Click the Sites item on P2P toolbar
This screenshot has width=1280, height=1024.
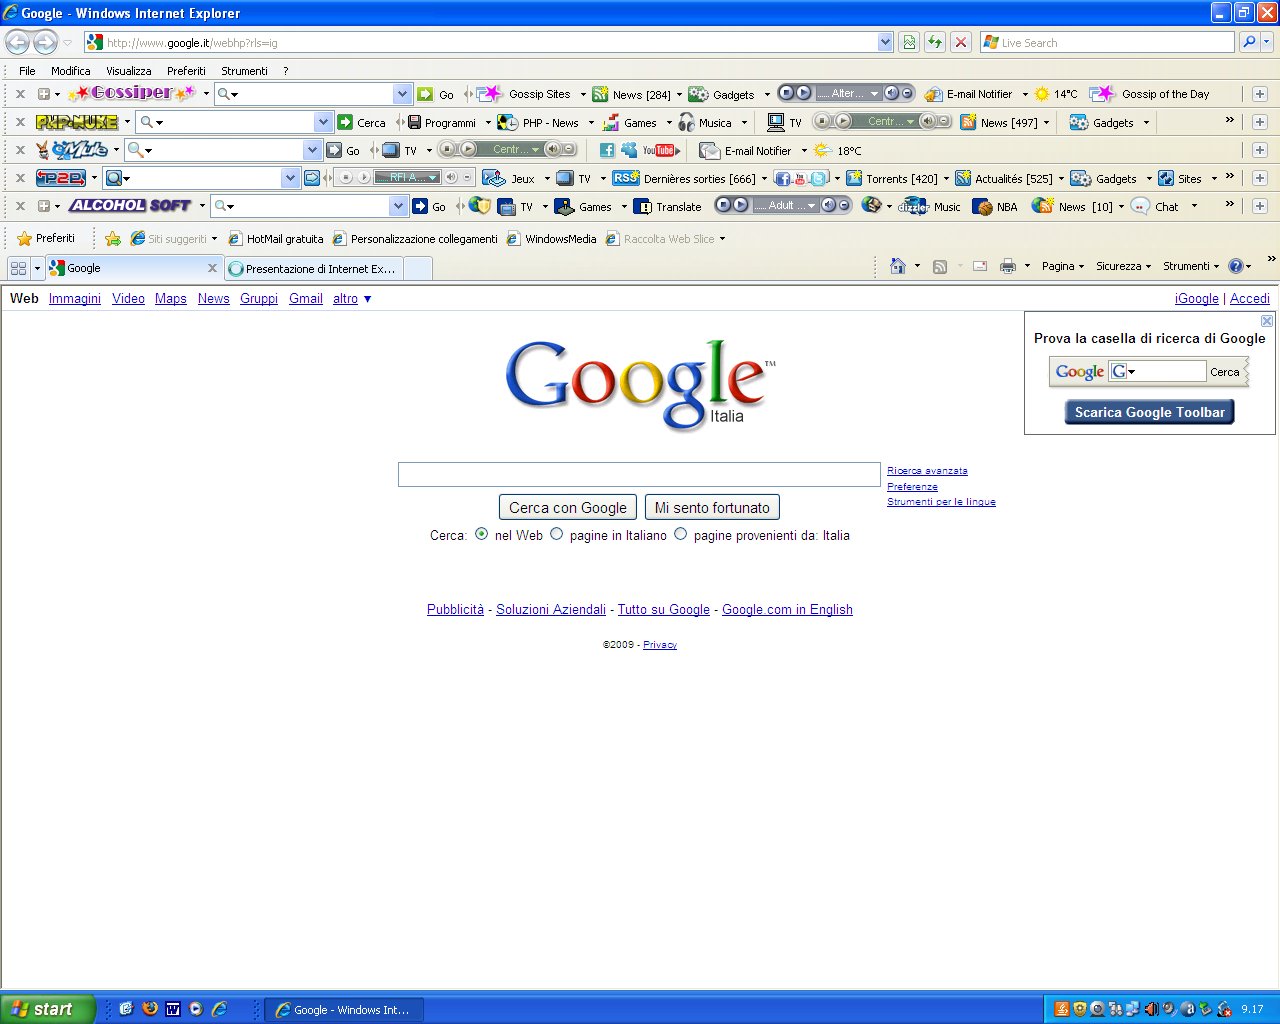(1180, 179)
